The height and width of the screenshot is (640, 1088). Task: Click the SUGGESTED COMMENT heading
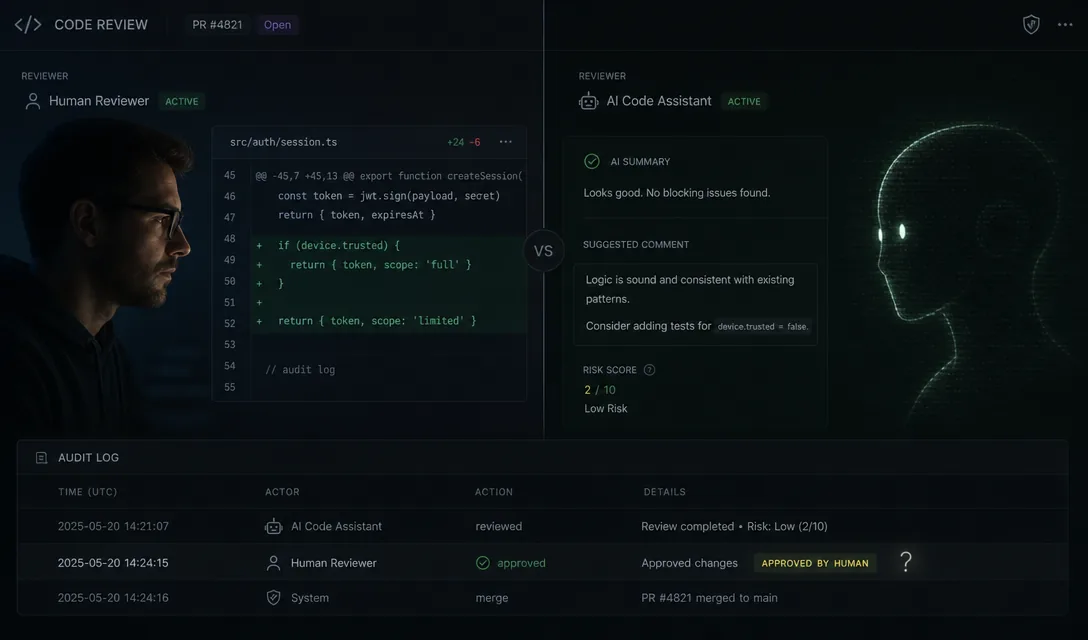pos(636,245)
